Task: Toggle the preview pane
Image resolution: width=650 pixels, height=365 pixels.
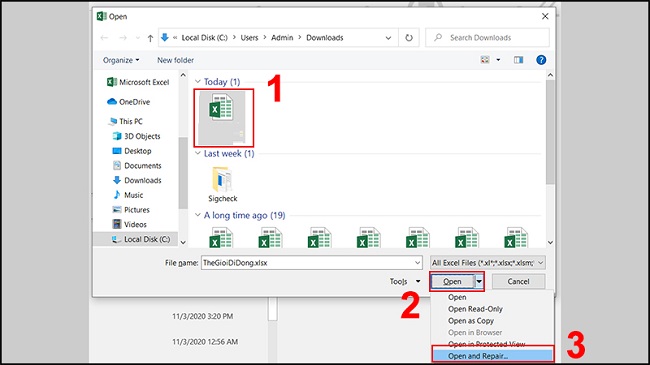Action: tap(518, 60)
